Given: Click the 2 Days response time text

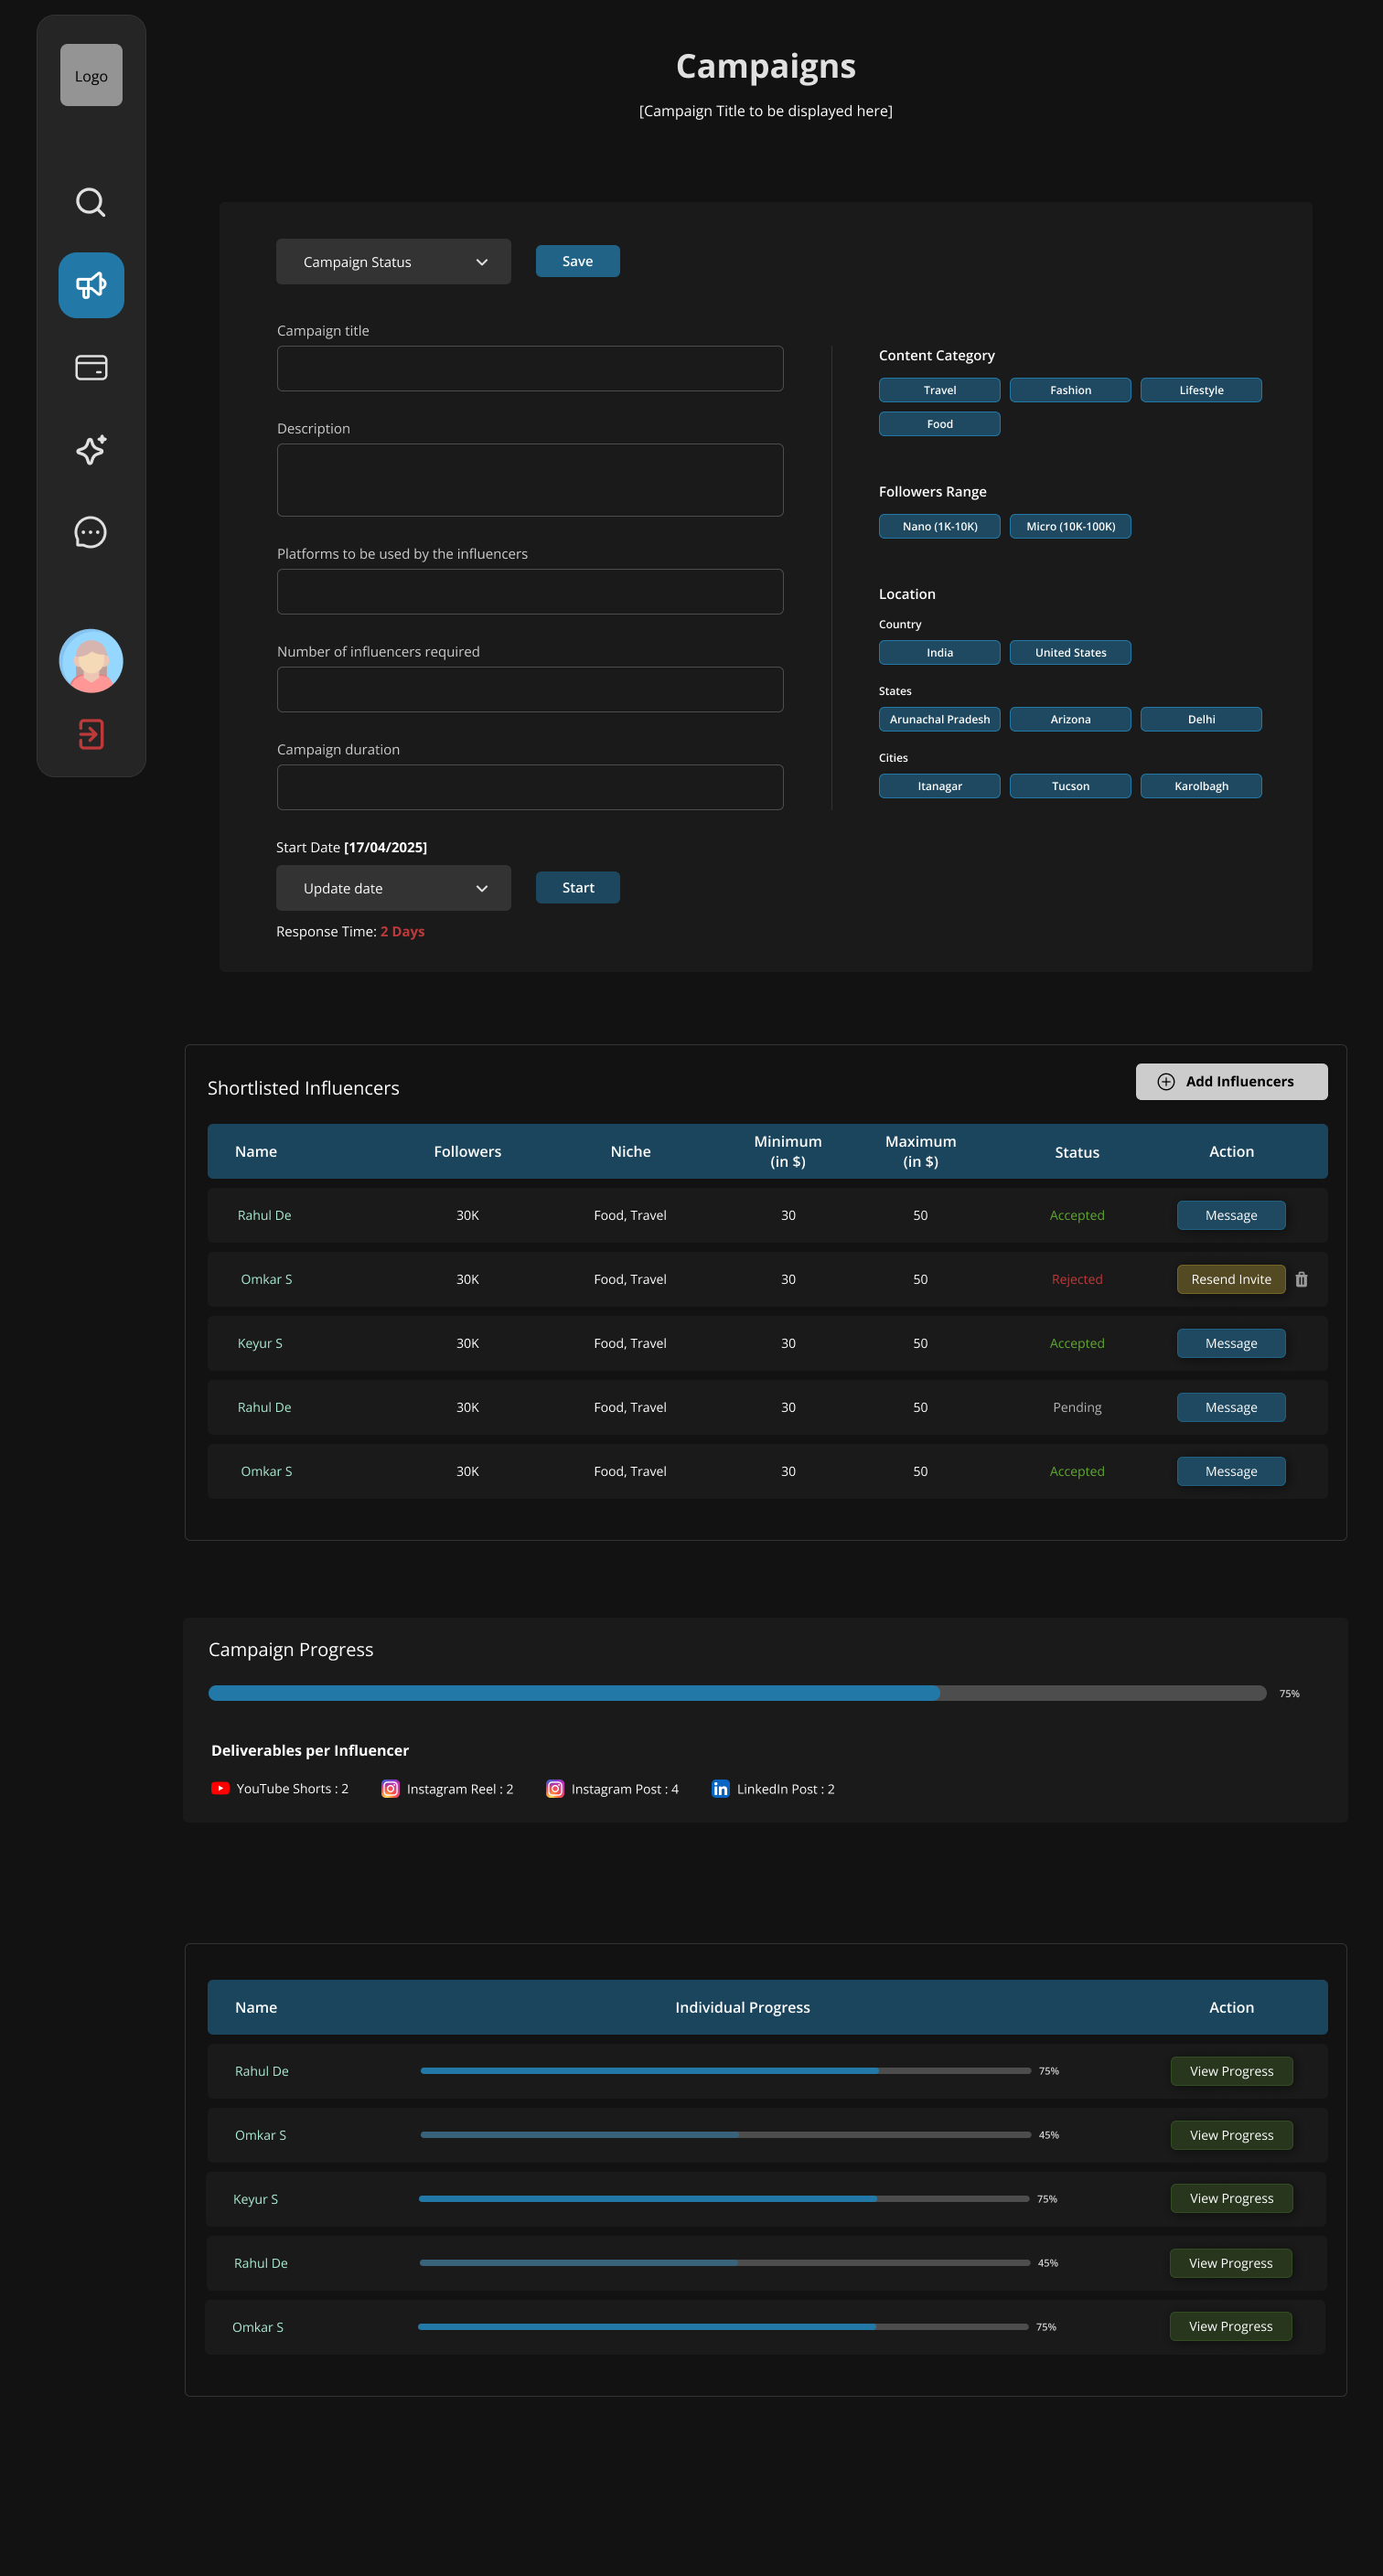Looking at the screenshot, I should (402, 931).
